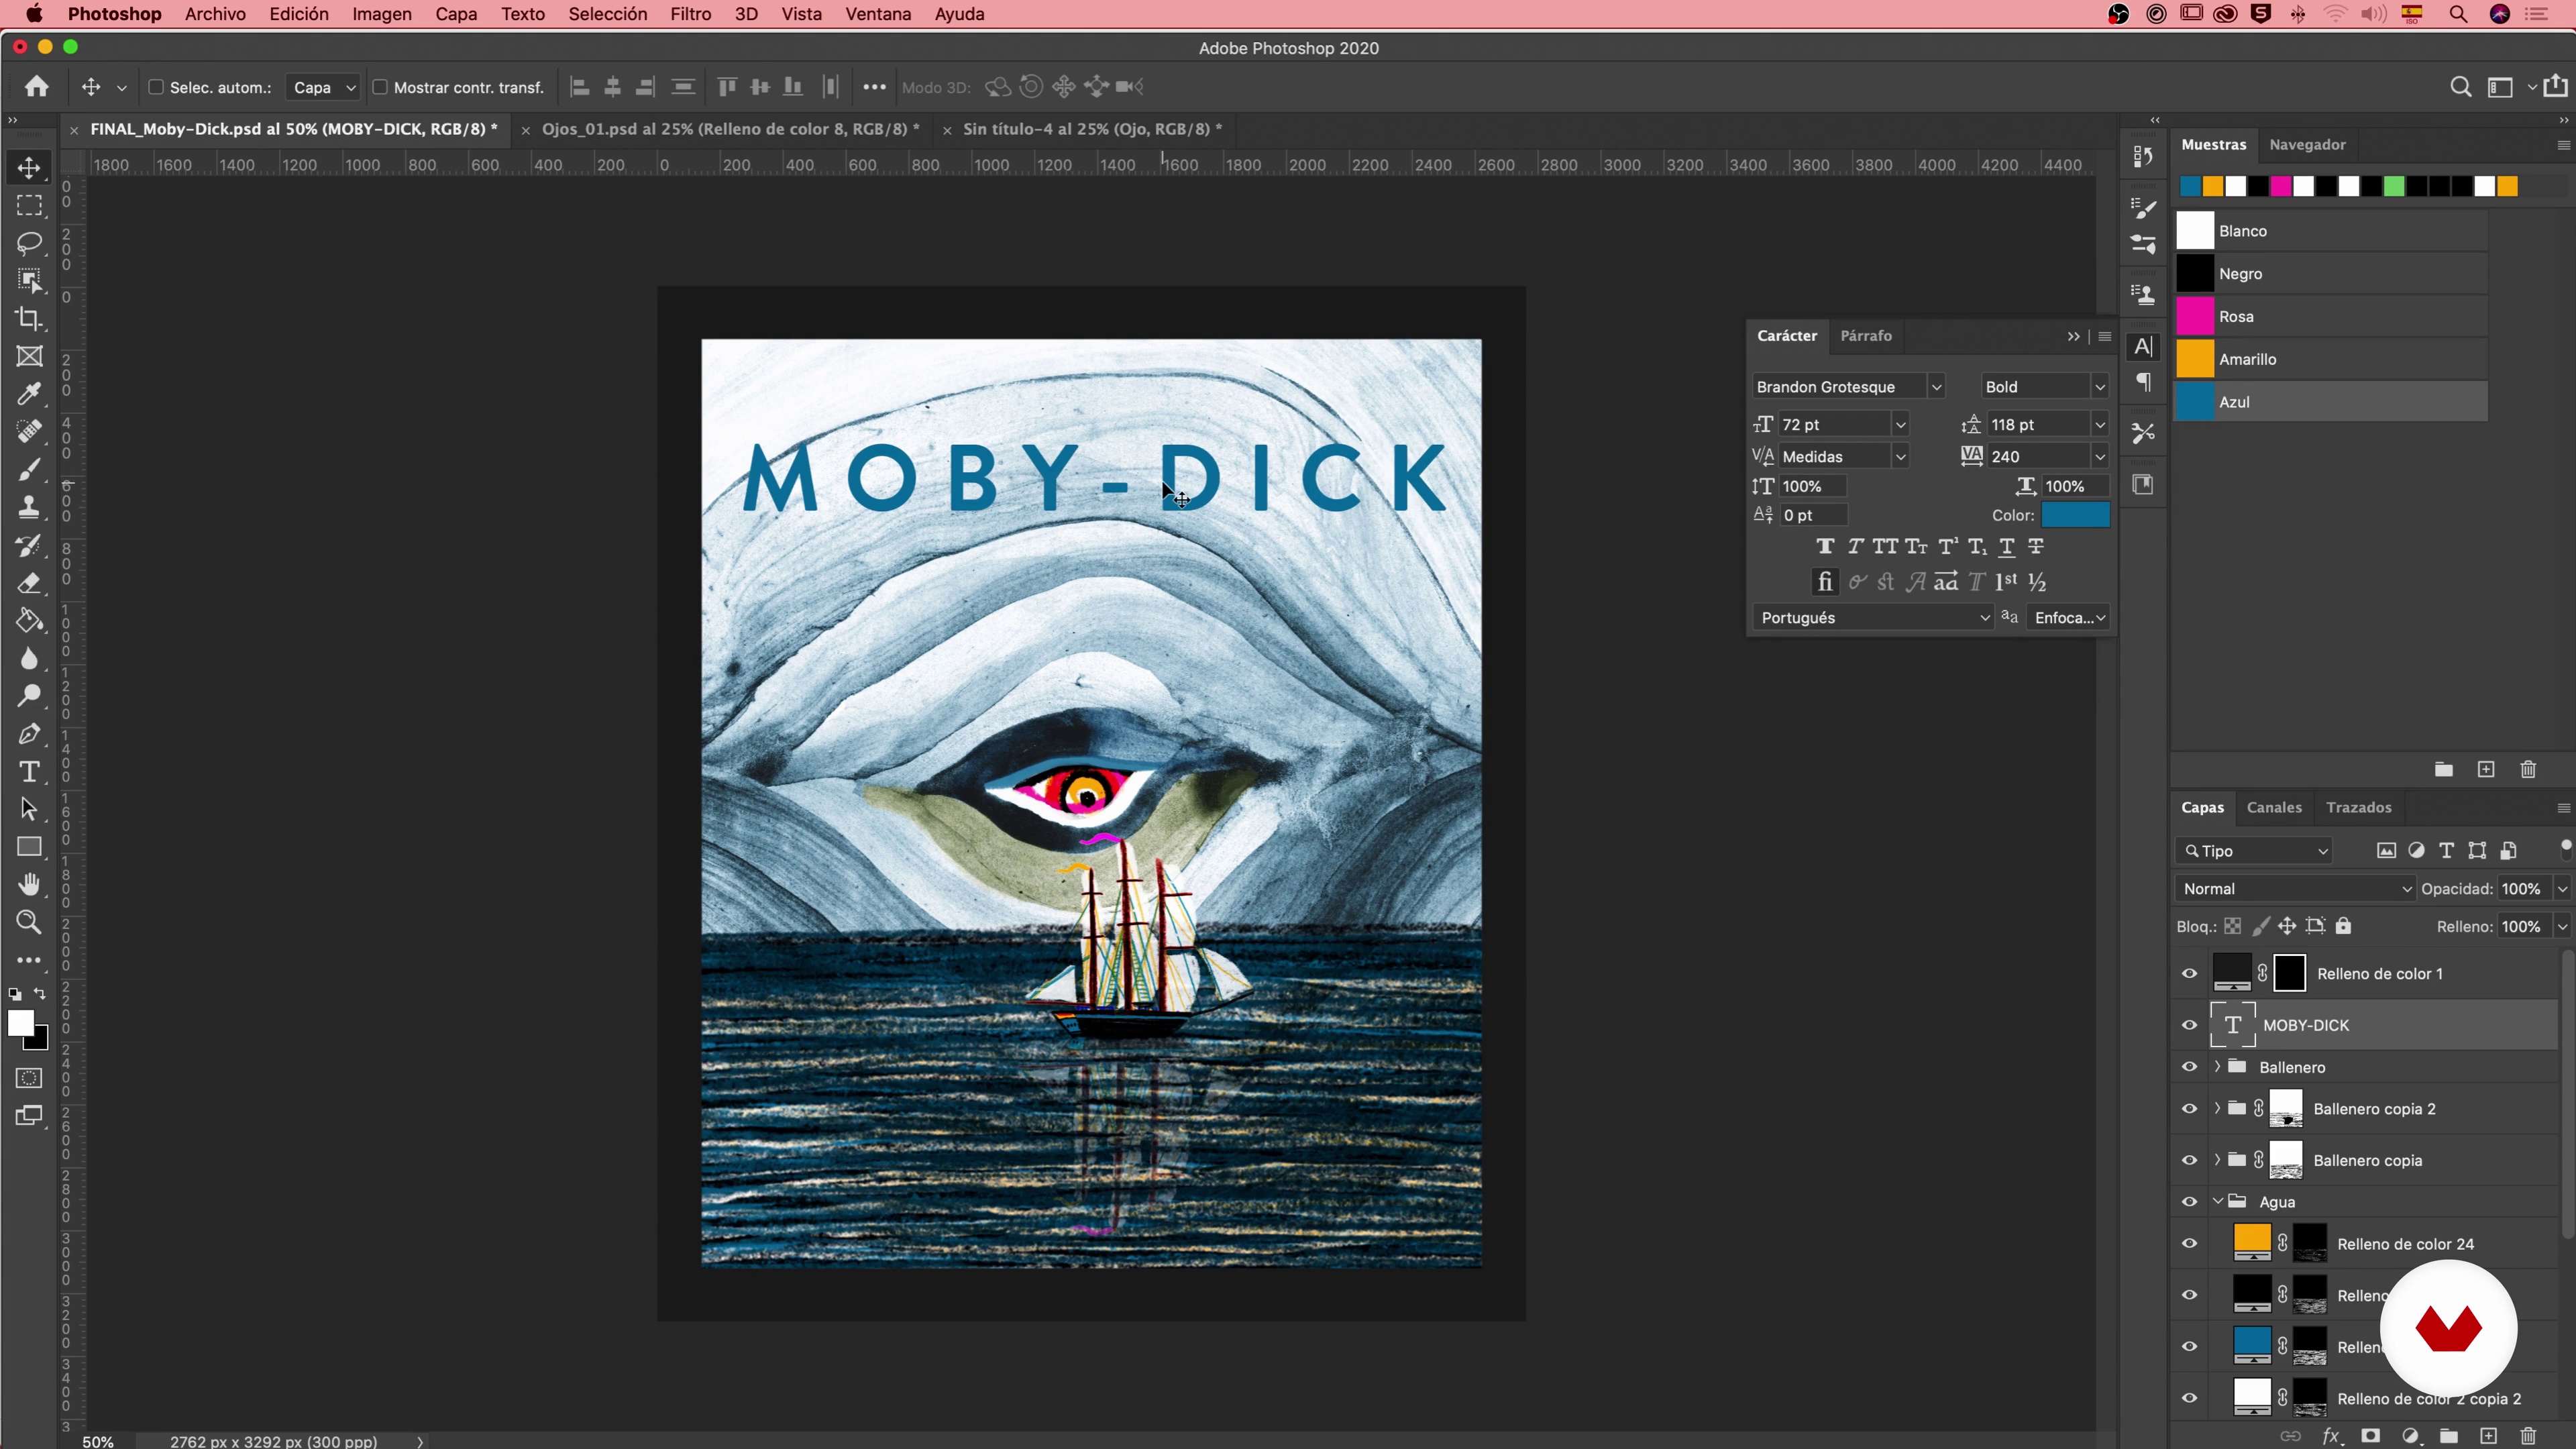Open the Search icon in options bar
This screenshot has height=1449, width=2576.
click(2460, 87)
